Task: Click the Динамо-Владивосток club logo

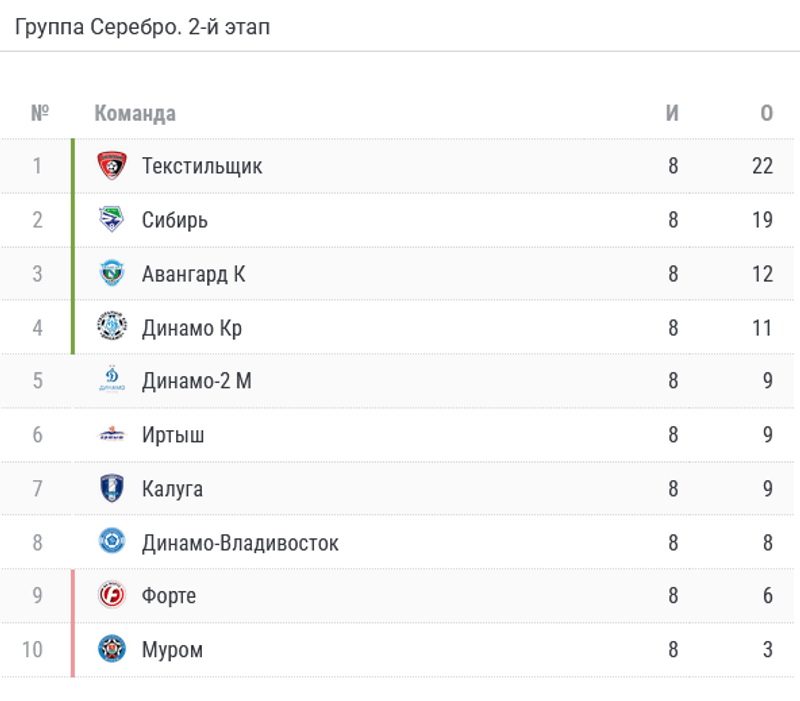Action: [x=112, y=543]
